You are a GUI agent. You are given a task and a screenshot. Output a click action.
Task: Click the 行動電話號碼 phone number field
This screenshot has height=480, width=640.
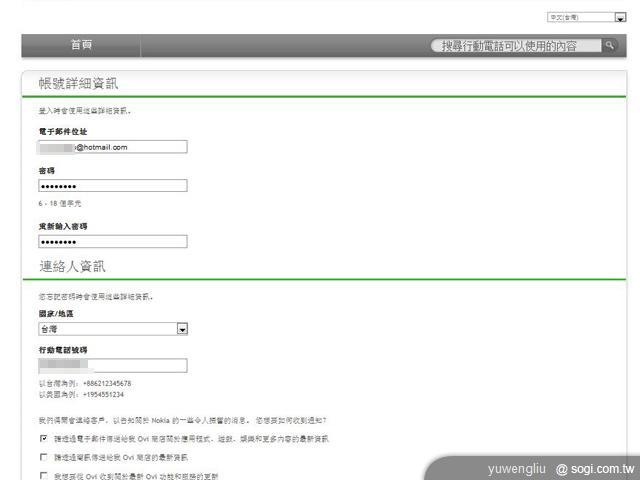tap(113, 365)
